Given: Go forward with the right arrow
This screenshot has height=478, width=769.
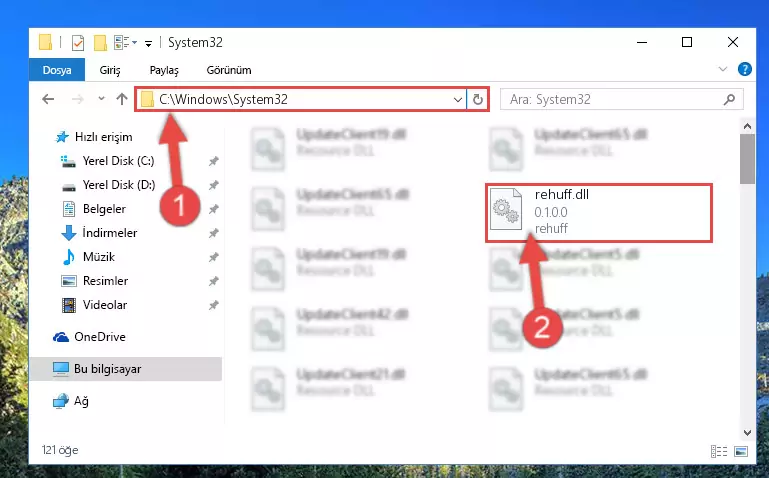Looking at the screenshot, I should click(77, 100).
